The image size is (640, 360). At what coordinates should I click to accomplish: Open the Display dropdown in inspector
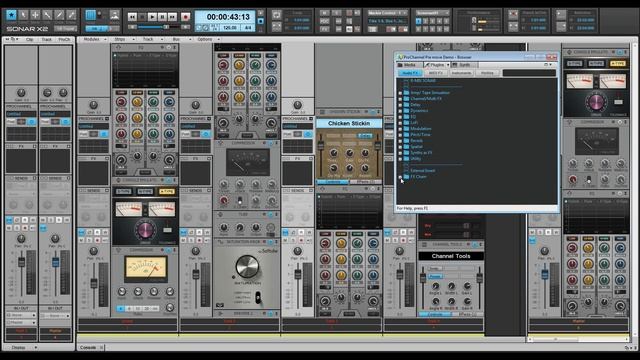[21, 348]
